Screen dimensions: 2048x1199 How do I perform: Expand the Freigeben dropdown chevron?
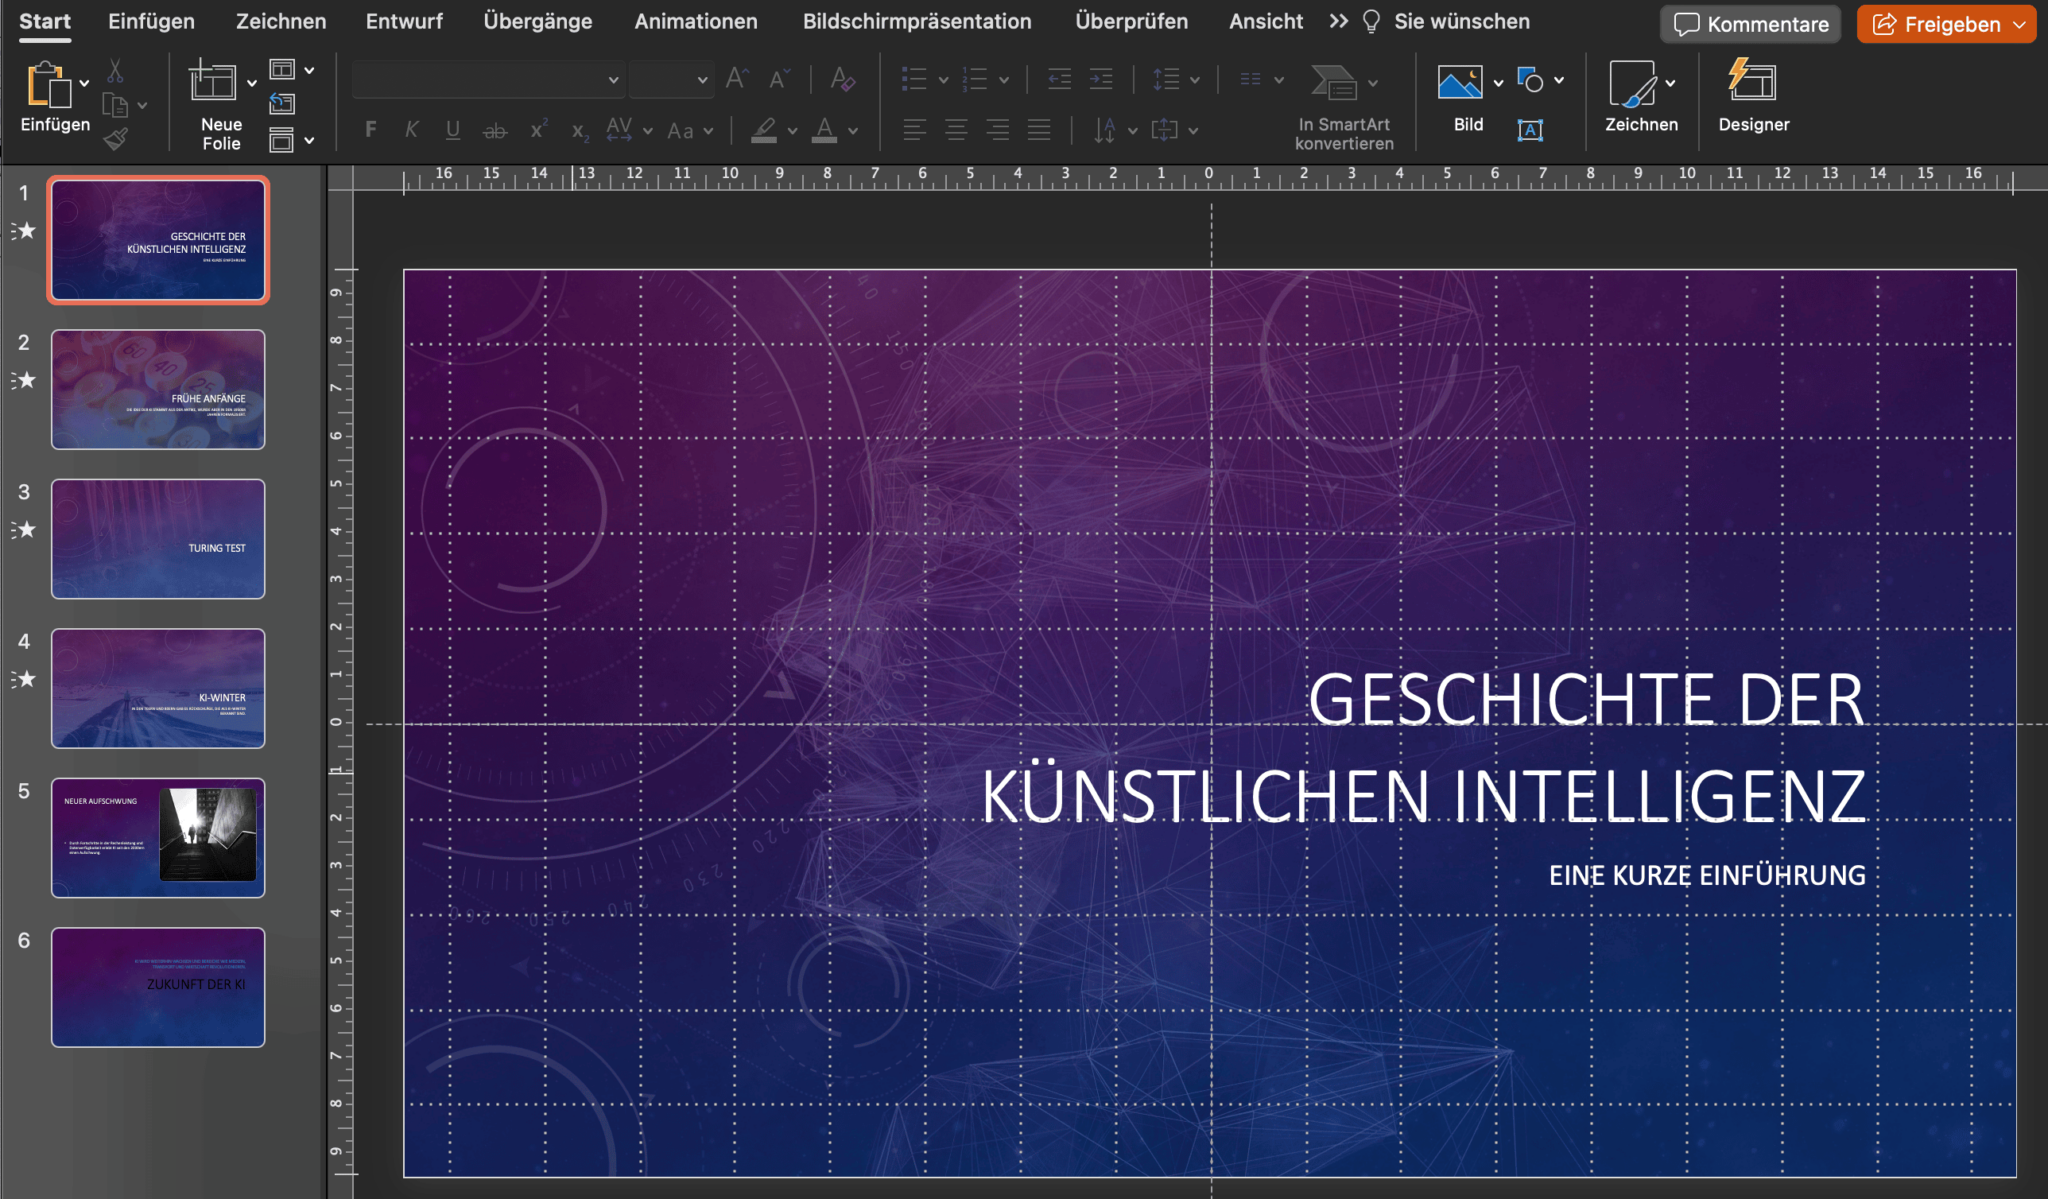(x=2019, y=24)
